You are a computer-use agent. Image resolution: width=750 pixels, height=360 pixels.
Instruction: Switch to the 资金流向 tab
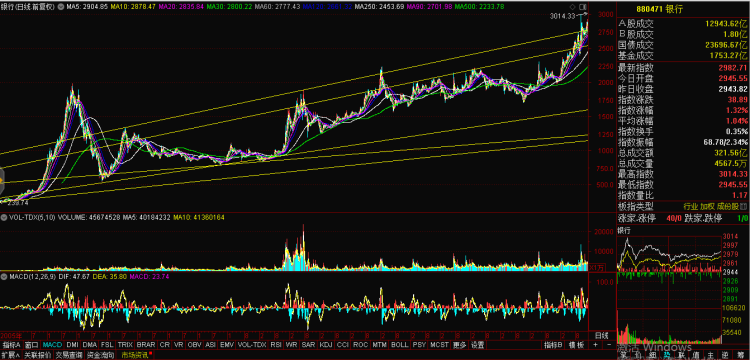(x=100, y=355)
